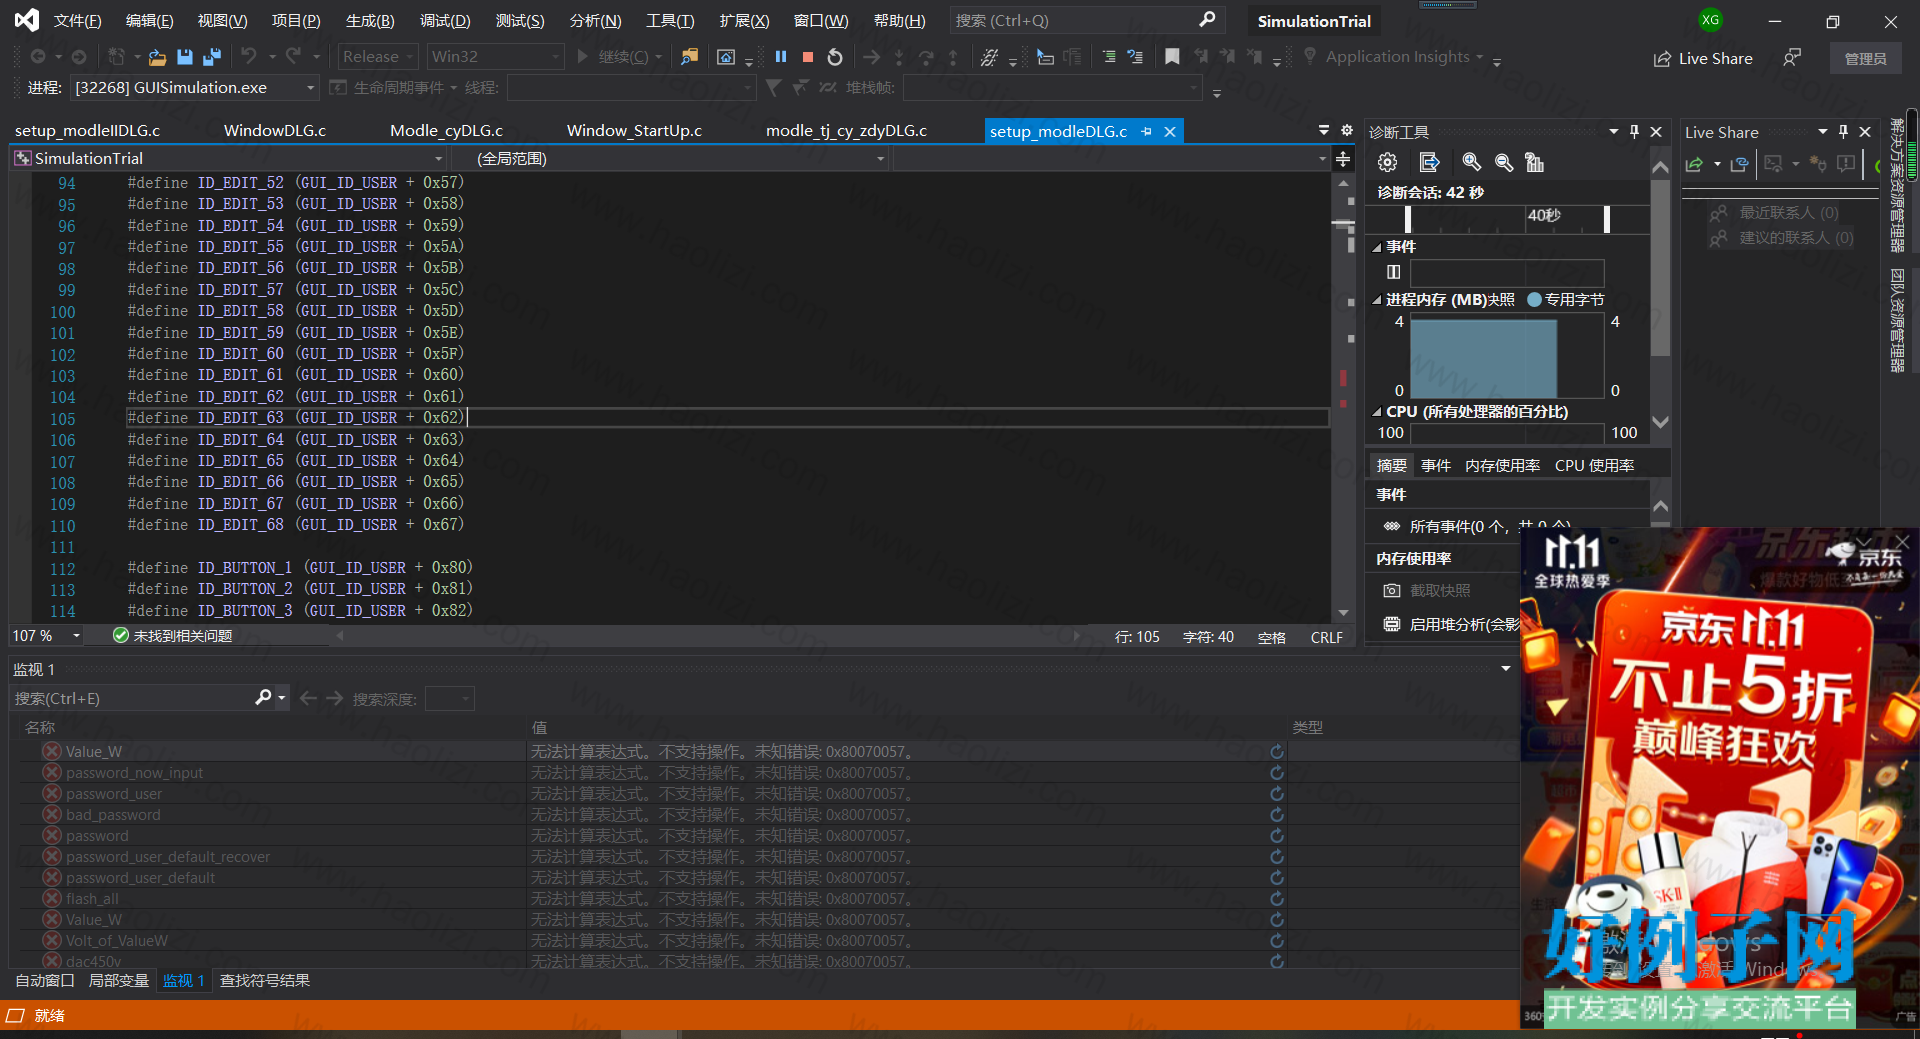
Task: Click the editor tab settings gear icon
Action: pos(1346,130)
